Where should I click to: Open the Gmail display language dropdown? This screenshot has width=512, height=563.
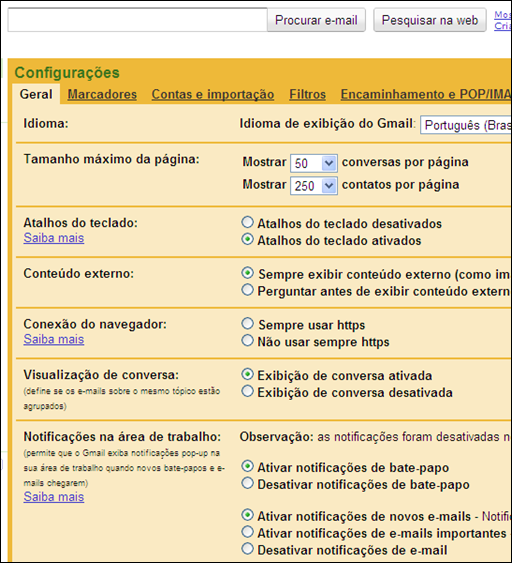(x=466, y=125)
